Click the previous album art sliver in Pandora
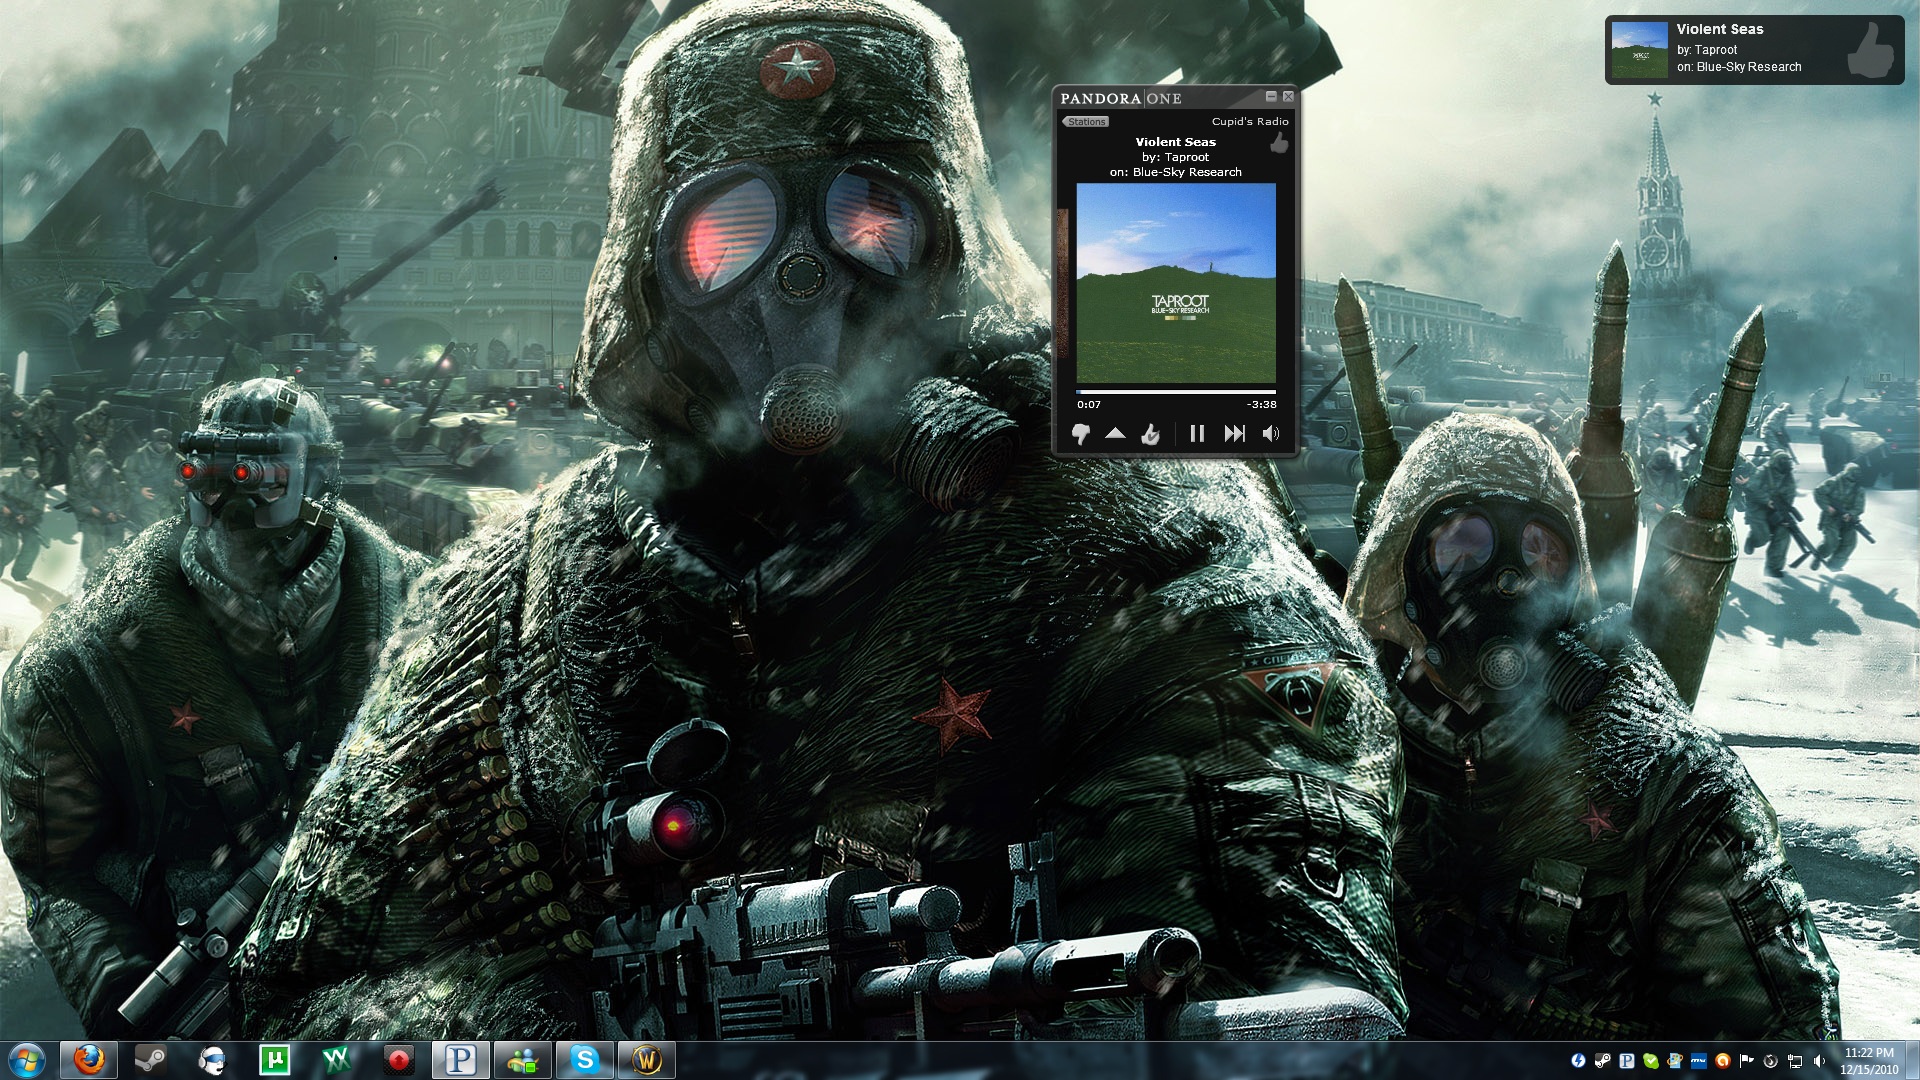 coord(1063,283)
